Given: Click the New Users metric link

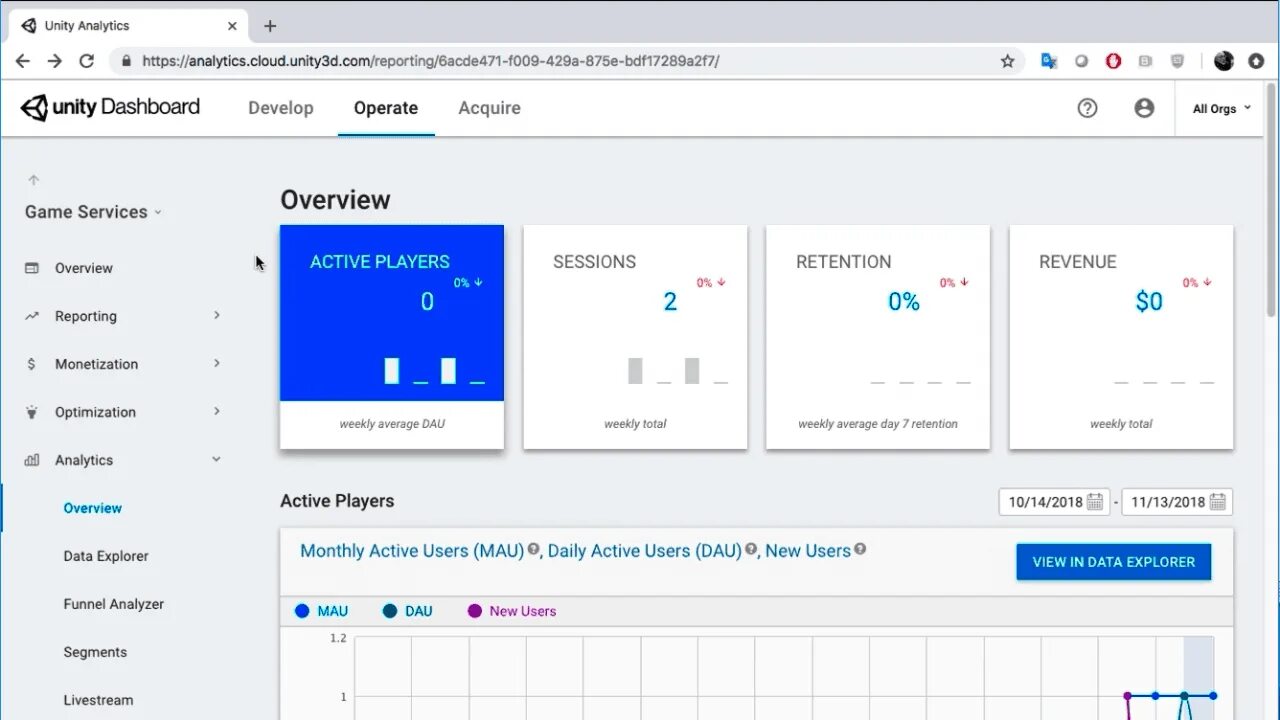Looking at the screenshot, I should 808,551.
